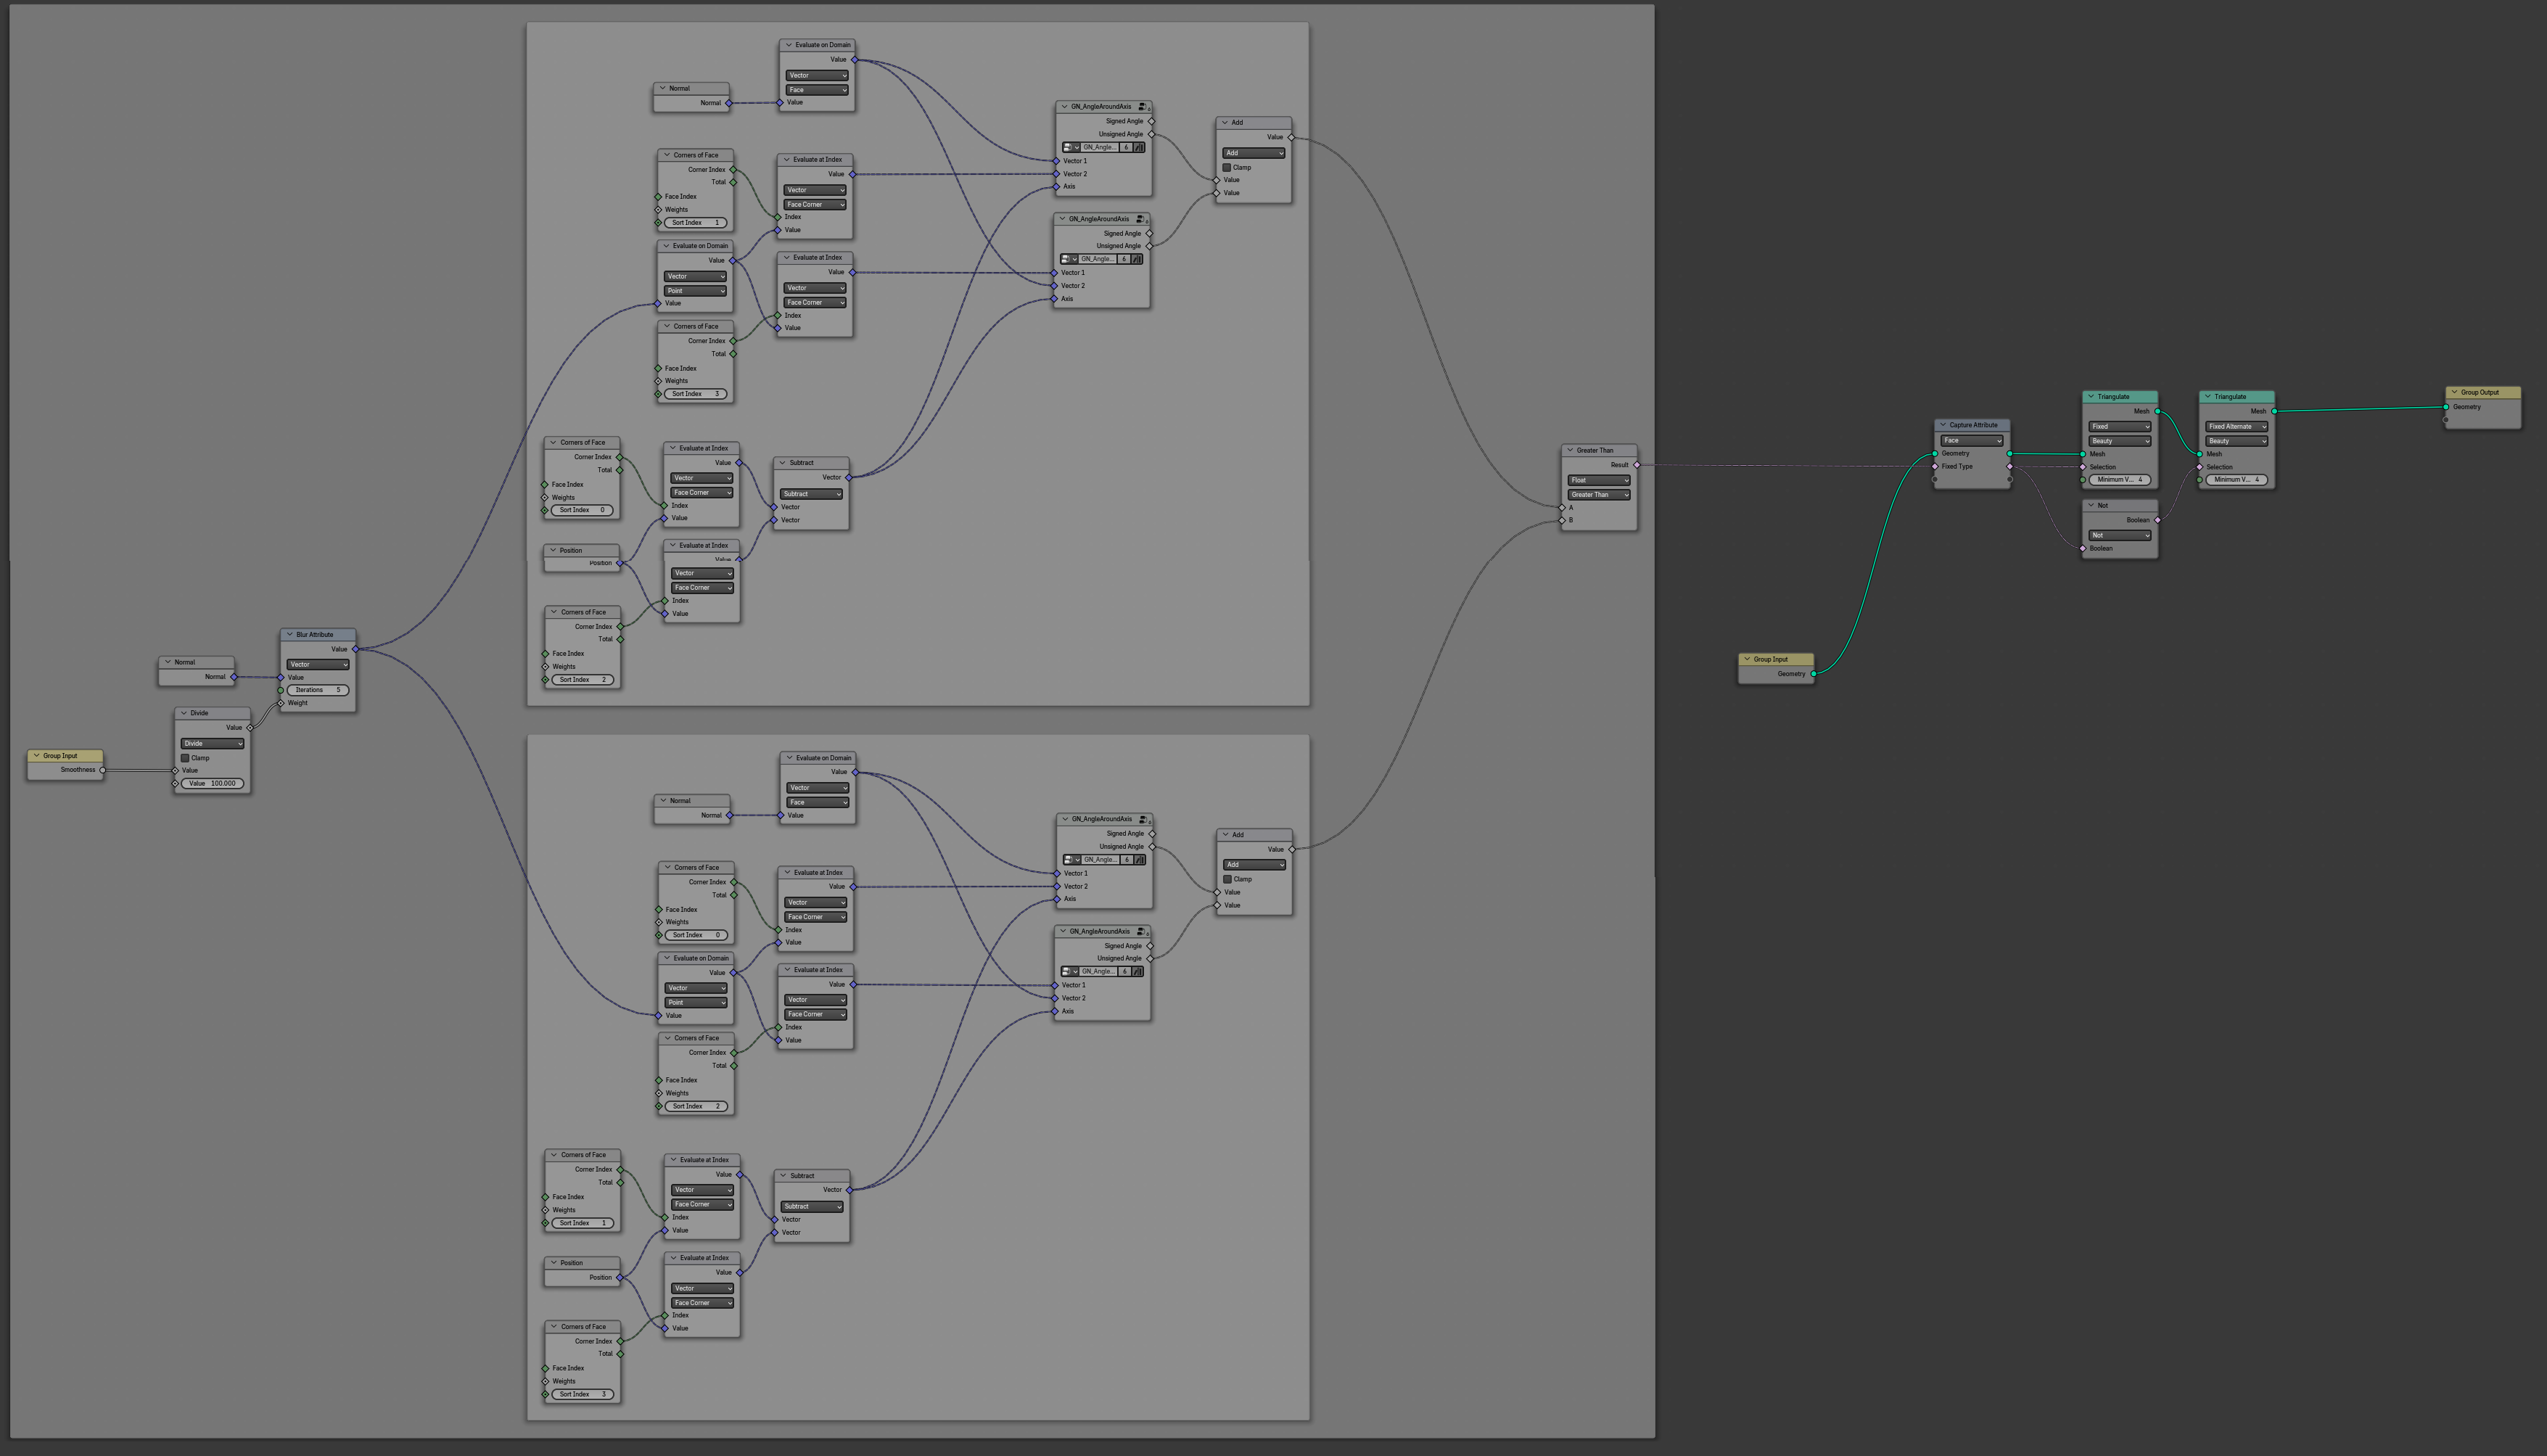The width and height of the screenshot is (2547, 1456).
Task: Click Smoothness socket on the left Group Input
Action: tap(103, 770)
